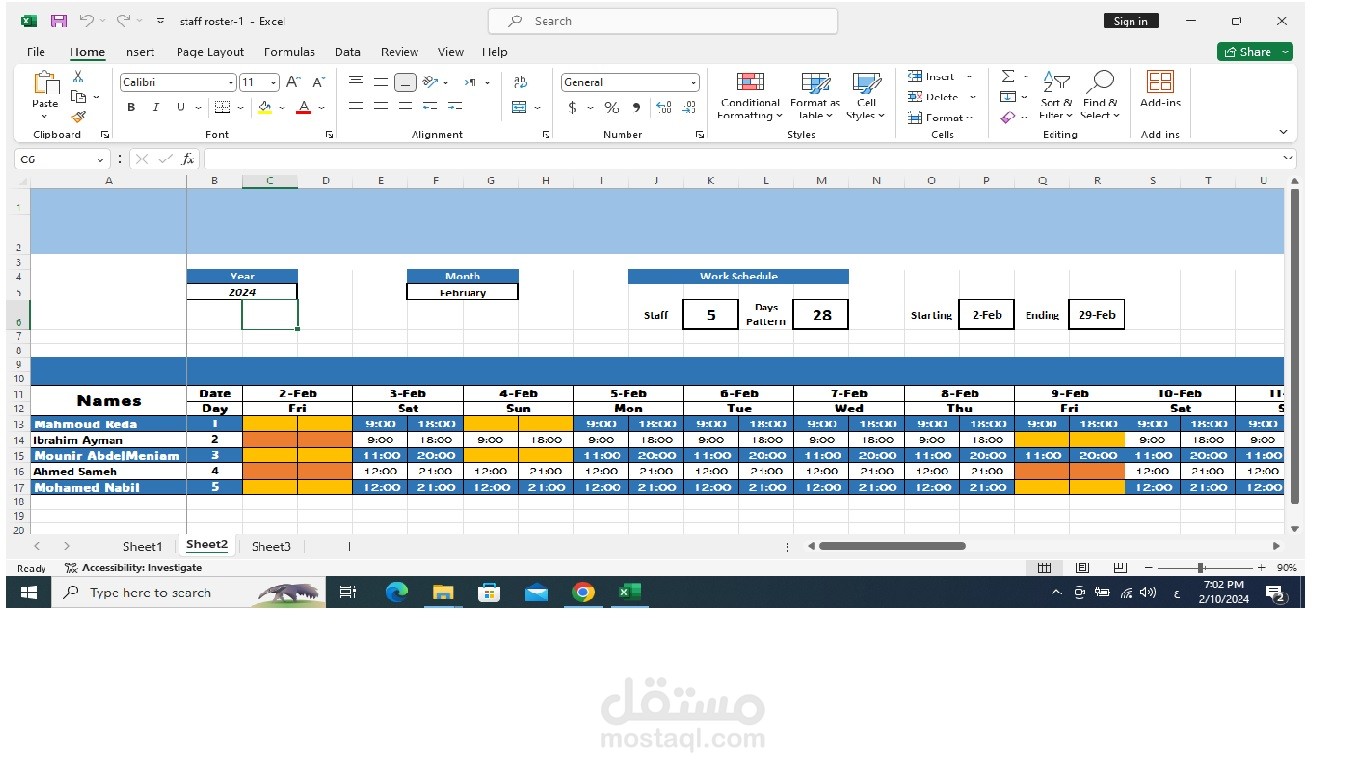This screenshot has height=768, width=1366.
Task: Expand Cell Styles menu
Action: [866, 95]
